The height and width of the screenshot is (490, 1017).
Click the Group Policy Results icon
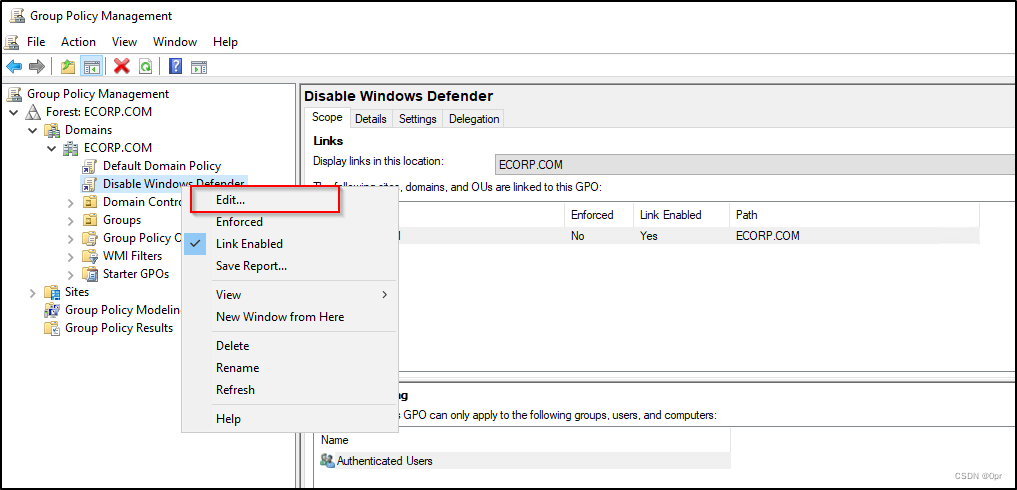tap(52, 328)
